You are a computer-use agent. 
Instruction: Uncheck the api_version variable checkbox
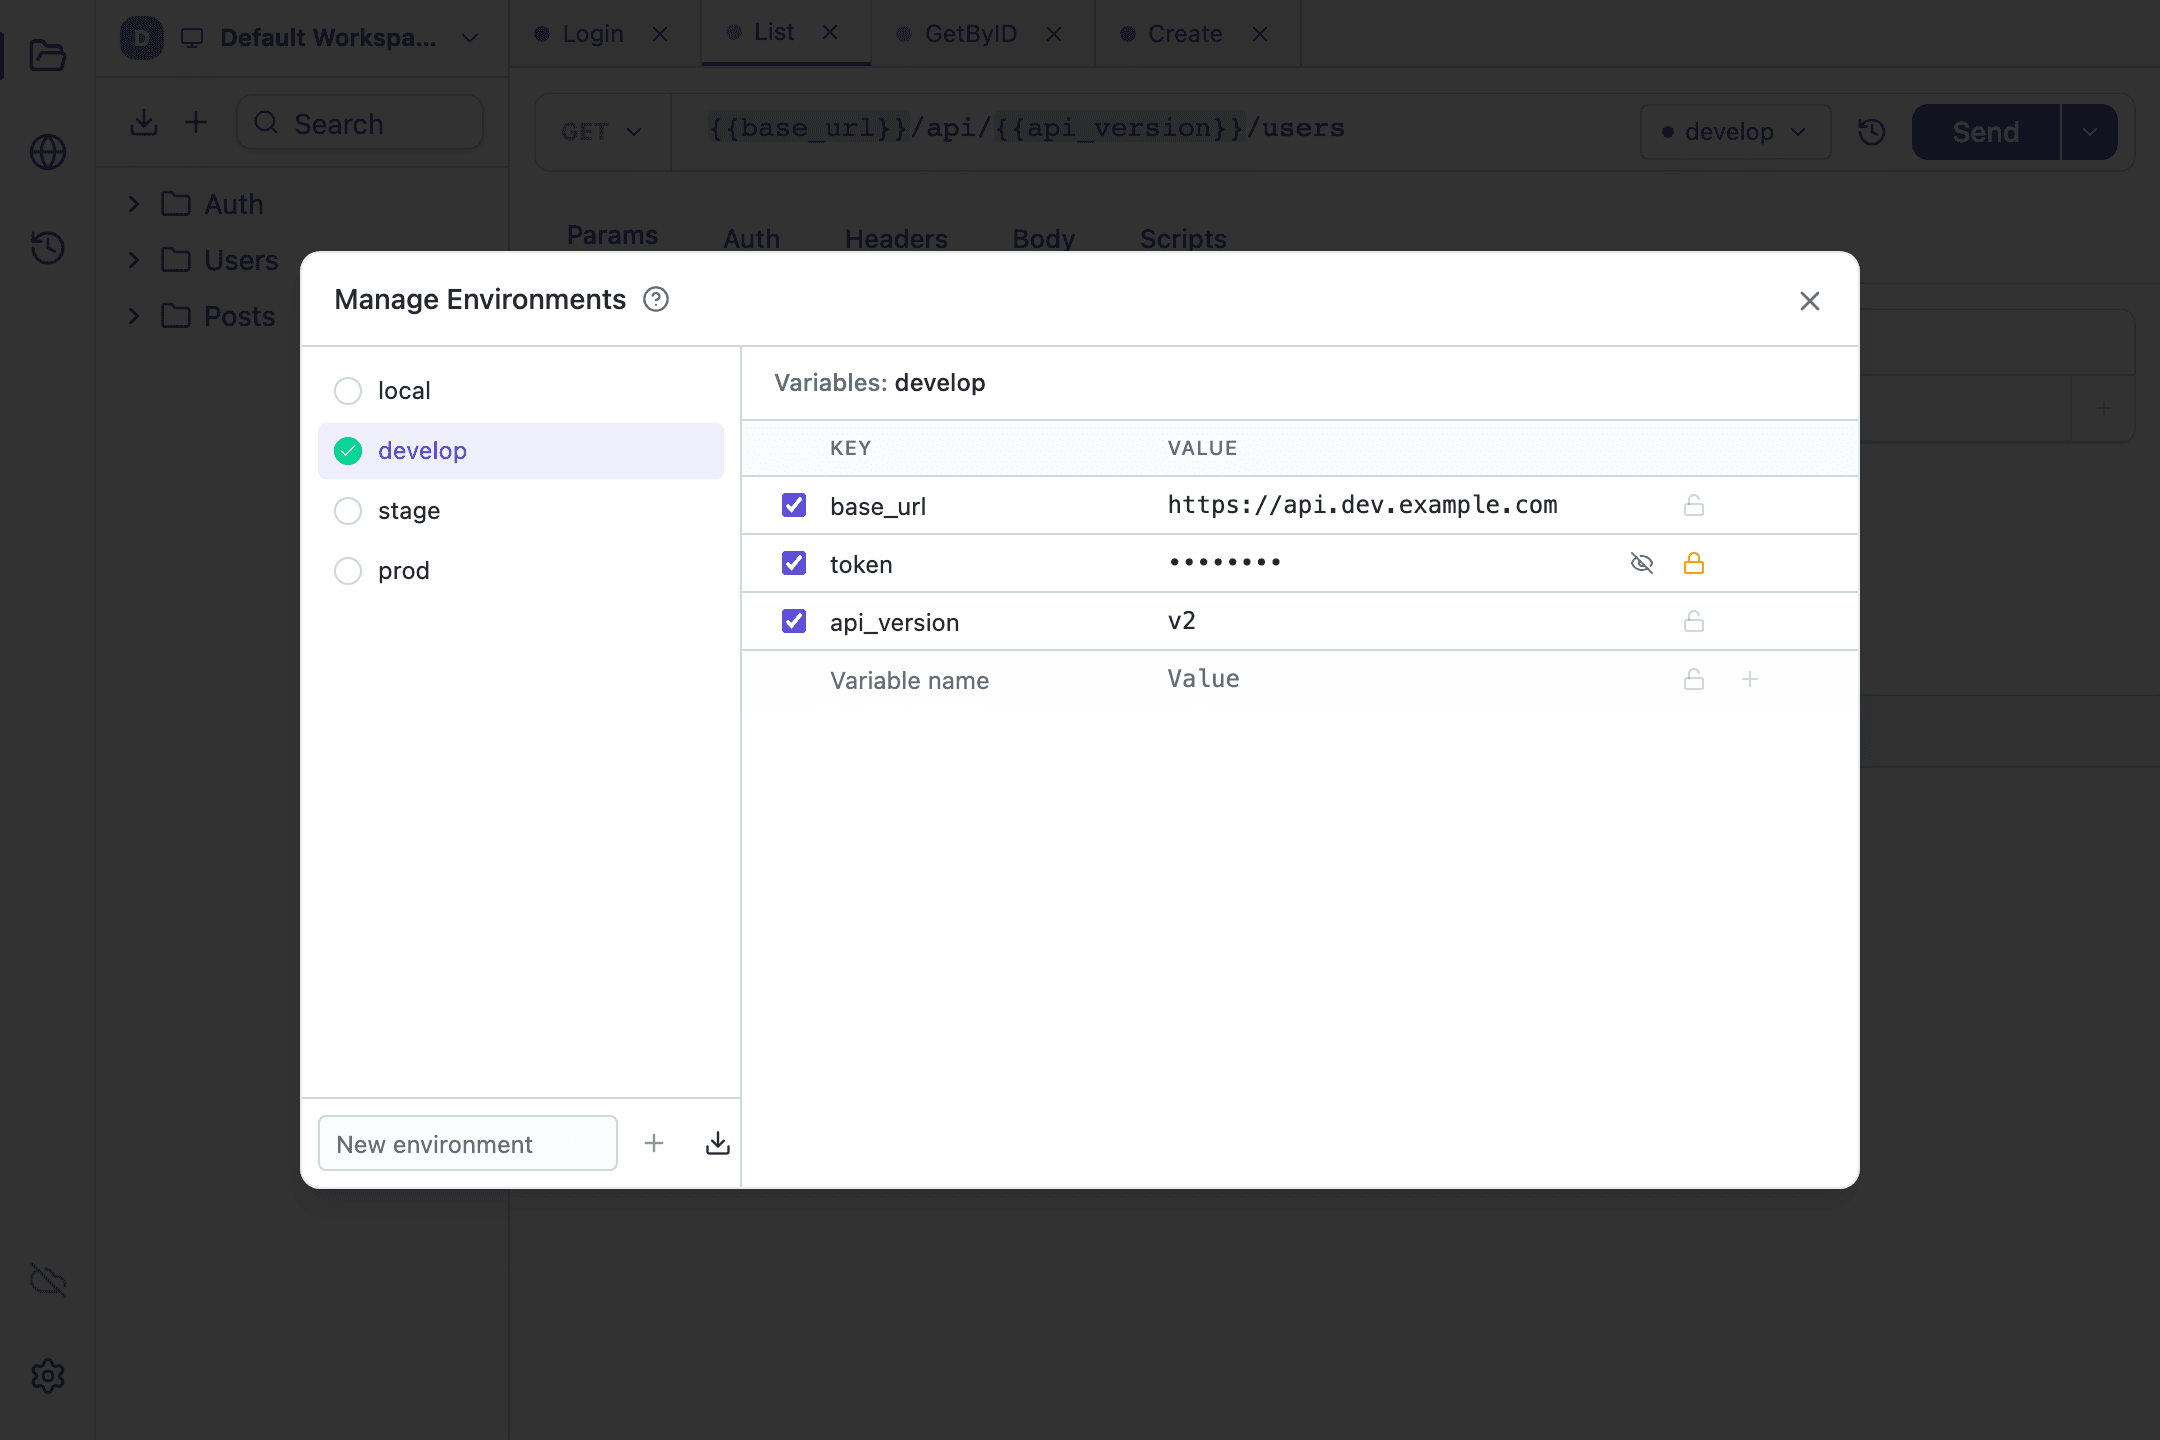794,621
